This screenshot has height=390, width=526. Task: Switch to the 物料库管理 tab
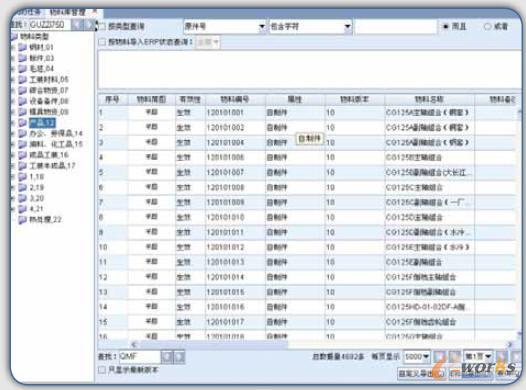(68, 12)
